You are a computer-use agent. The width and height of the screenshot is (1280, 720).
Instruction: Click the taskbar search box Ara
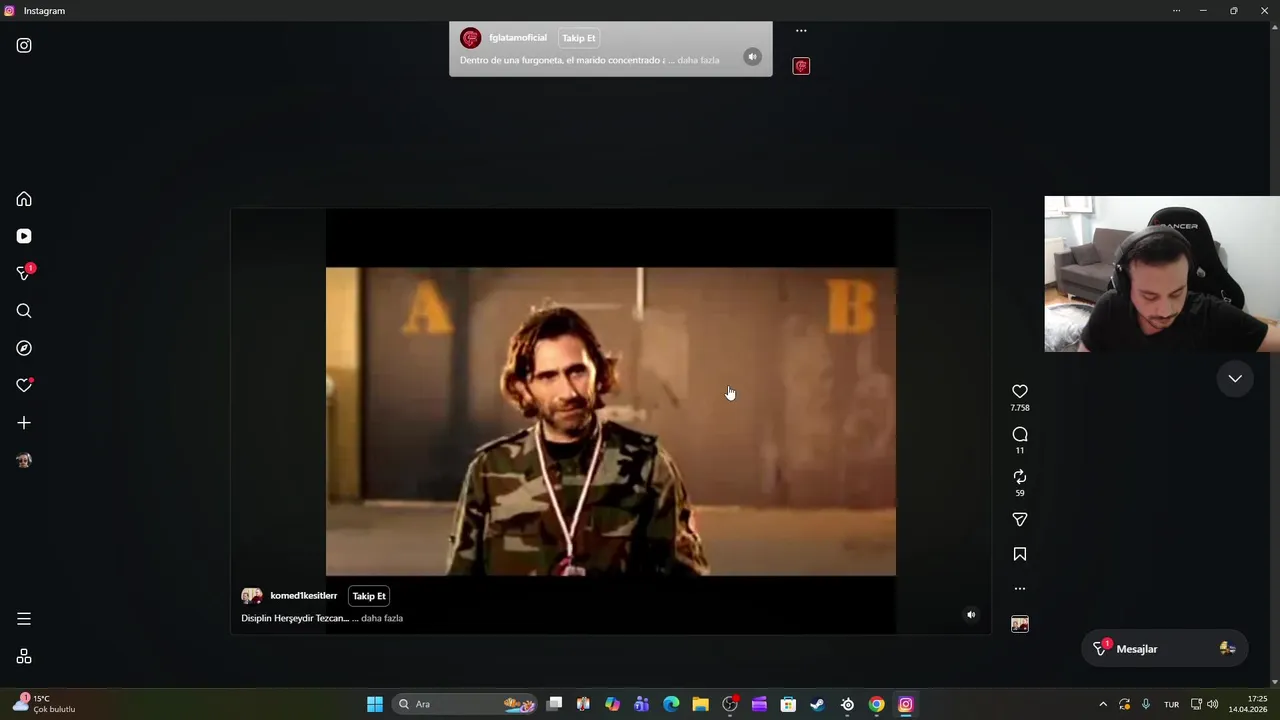[465, 704]
